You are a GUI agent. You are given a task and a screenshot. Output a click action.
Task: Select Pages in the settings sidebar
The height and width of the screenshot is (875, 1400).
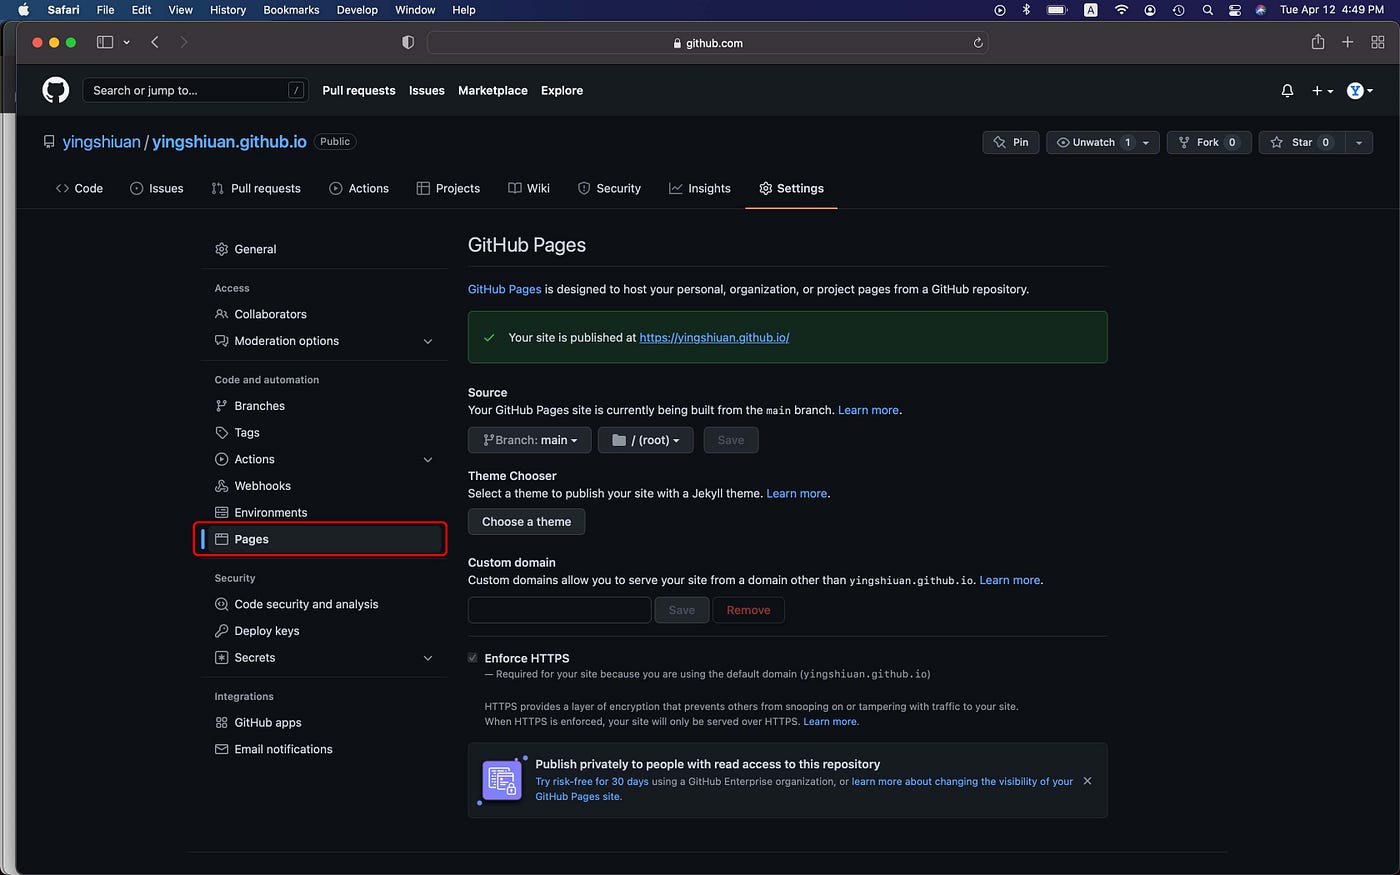pos(322,539)
